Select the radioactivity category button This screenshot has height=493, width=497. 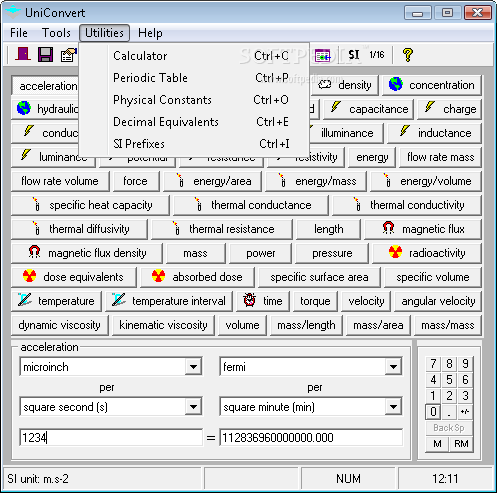click(427, 253)
